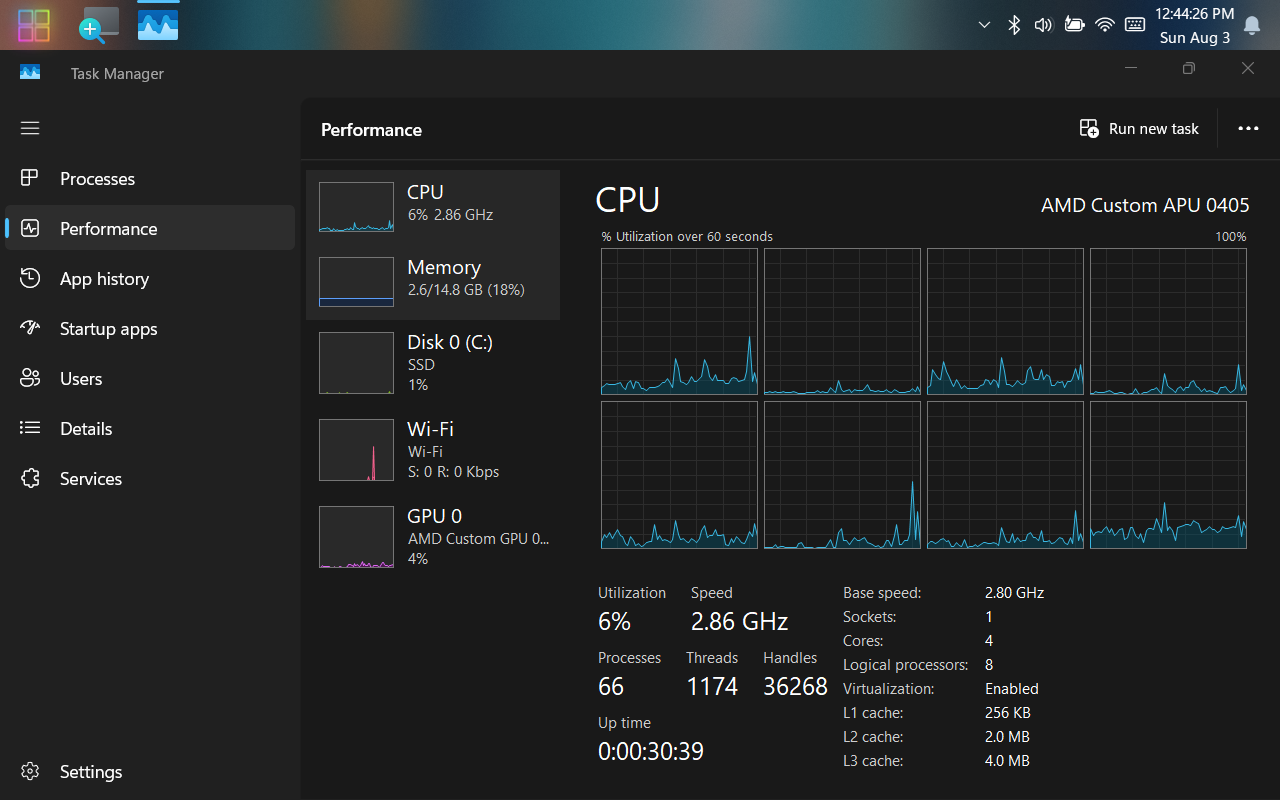The image size is (1280, 800).
Task: Select the Performance tab in sidebar
Action: click(108, 229)
